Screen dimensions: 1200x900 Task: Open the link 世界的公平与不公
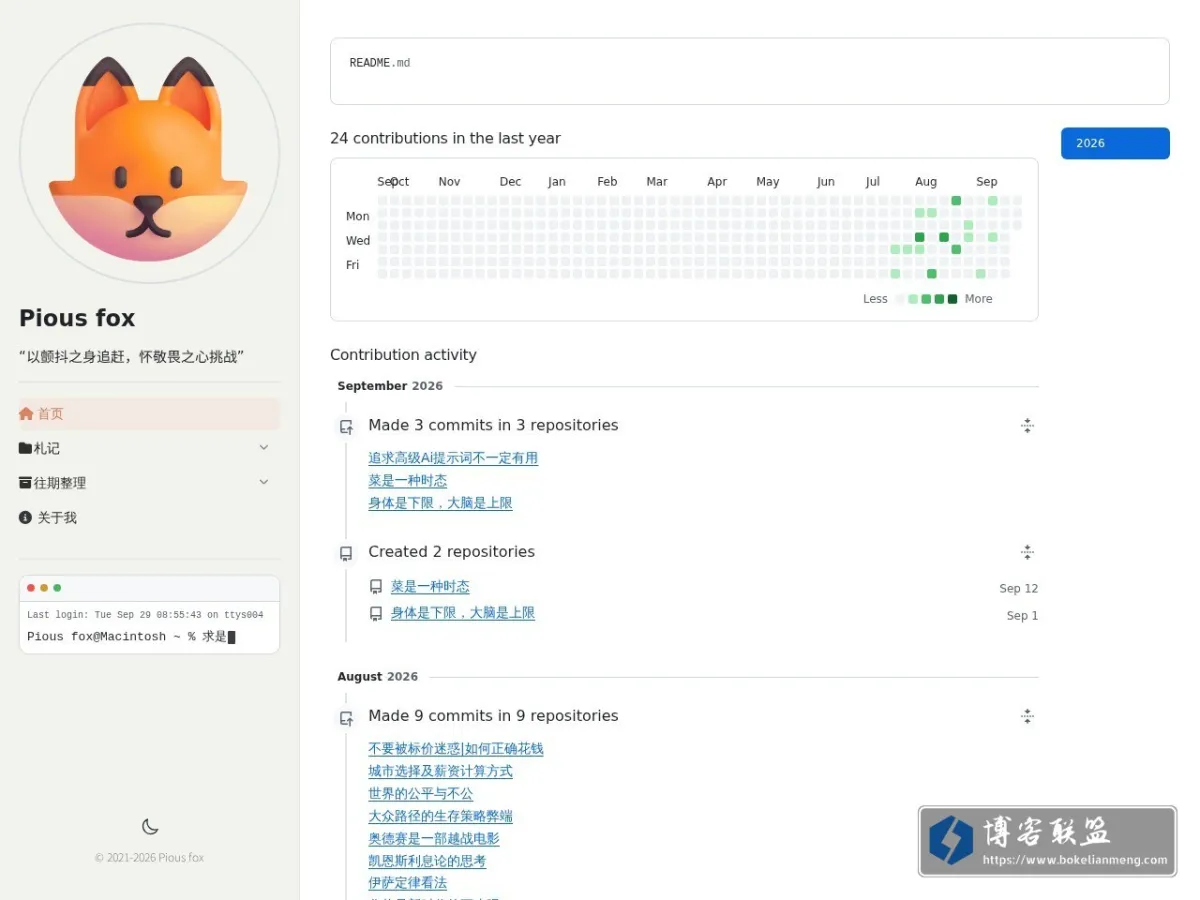(421, 794)
